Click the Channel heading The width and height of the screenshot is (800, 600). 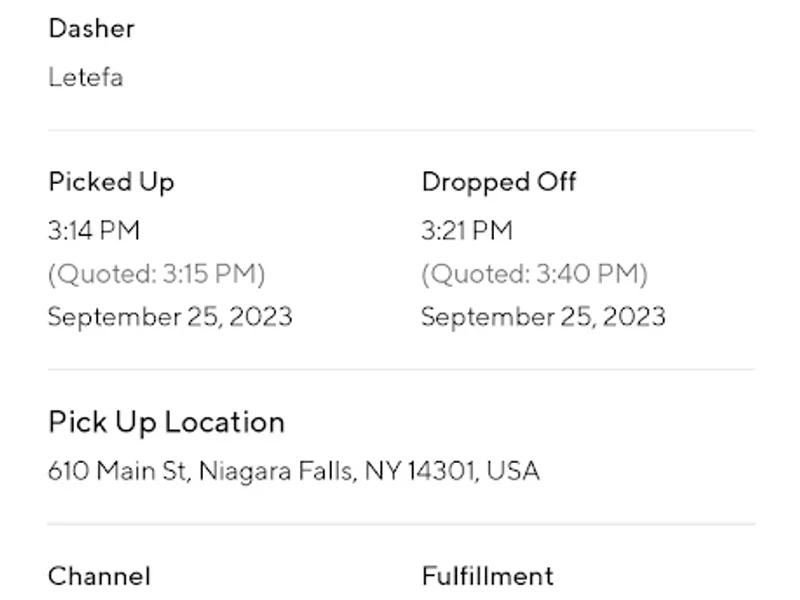tap(99, 576)
